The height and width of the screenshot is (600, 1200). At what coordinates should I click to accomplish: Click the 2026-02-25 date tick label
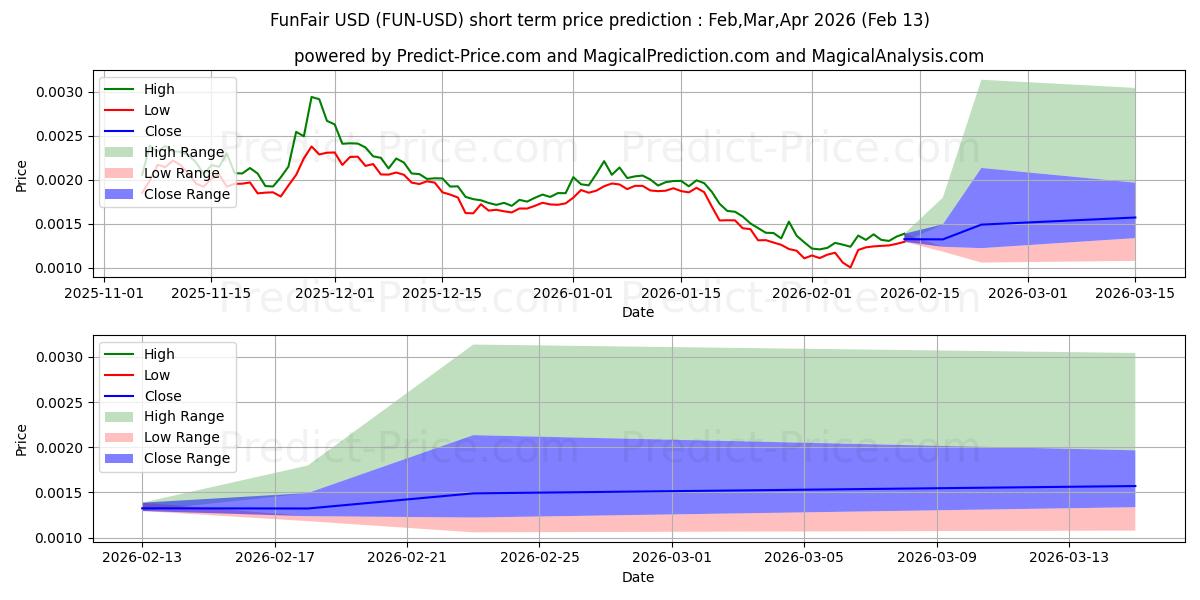coord(539,559)
